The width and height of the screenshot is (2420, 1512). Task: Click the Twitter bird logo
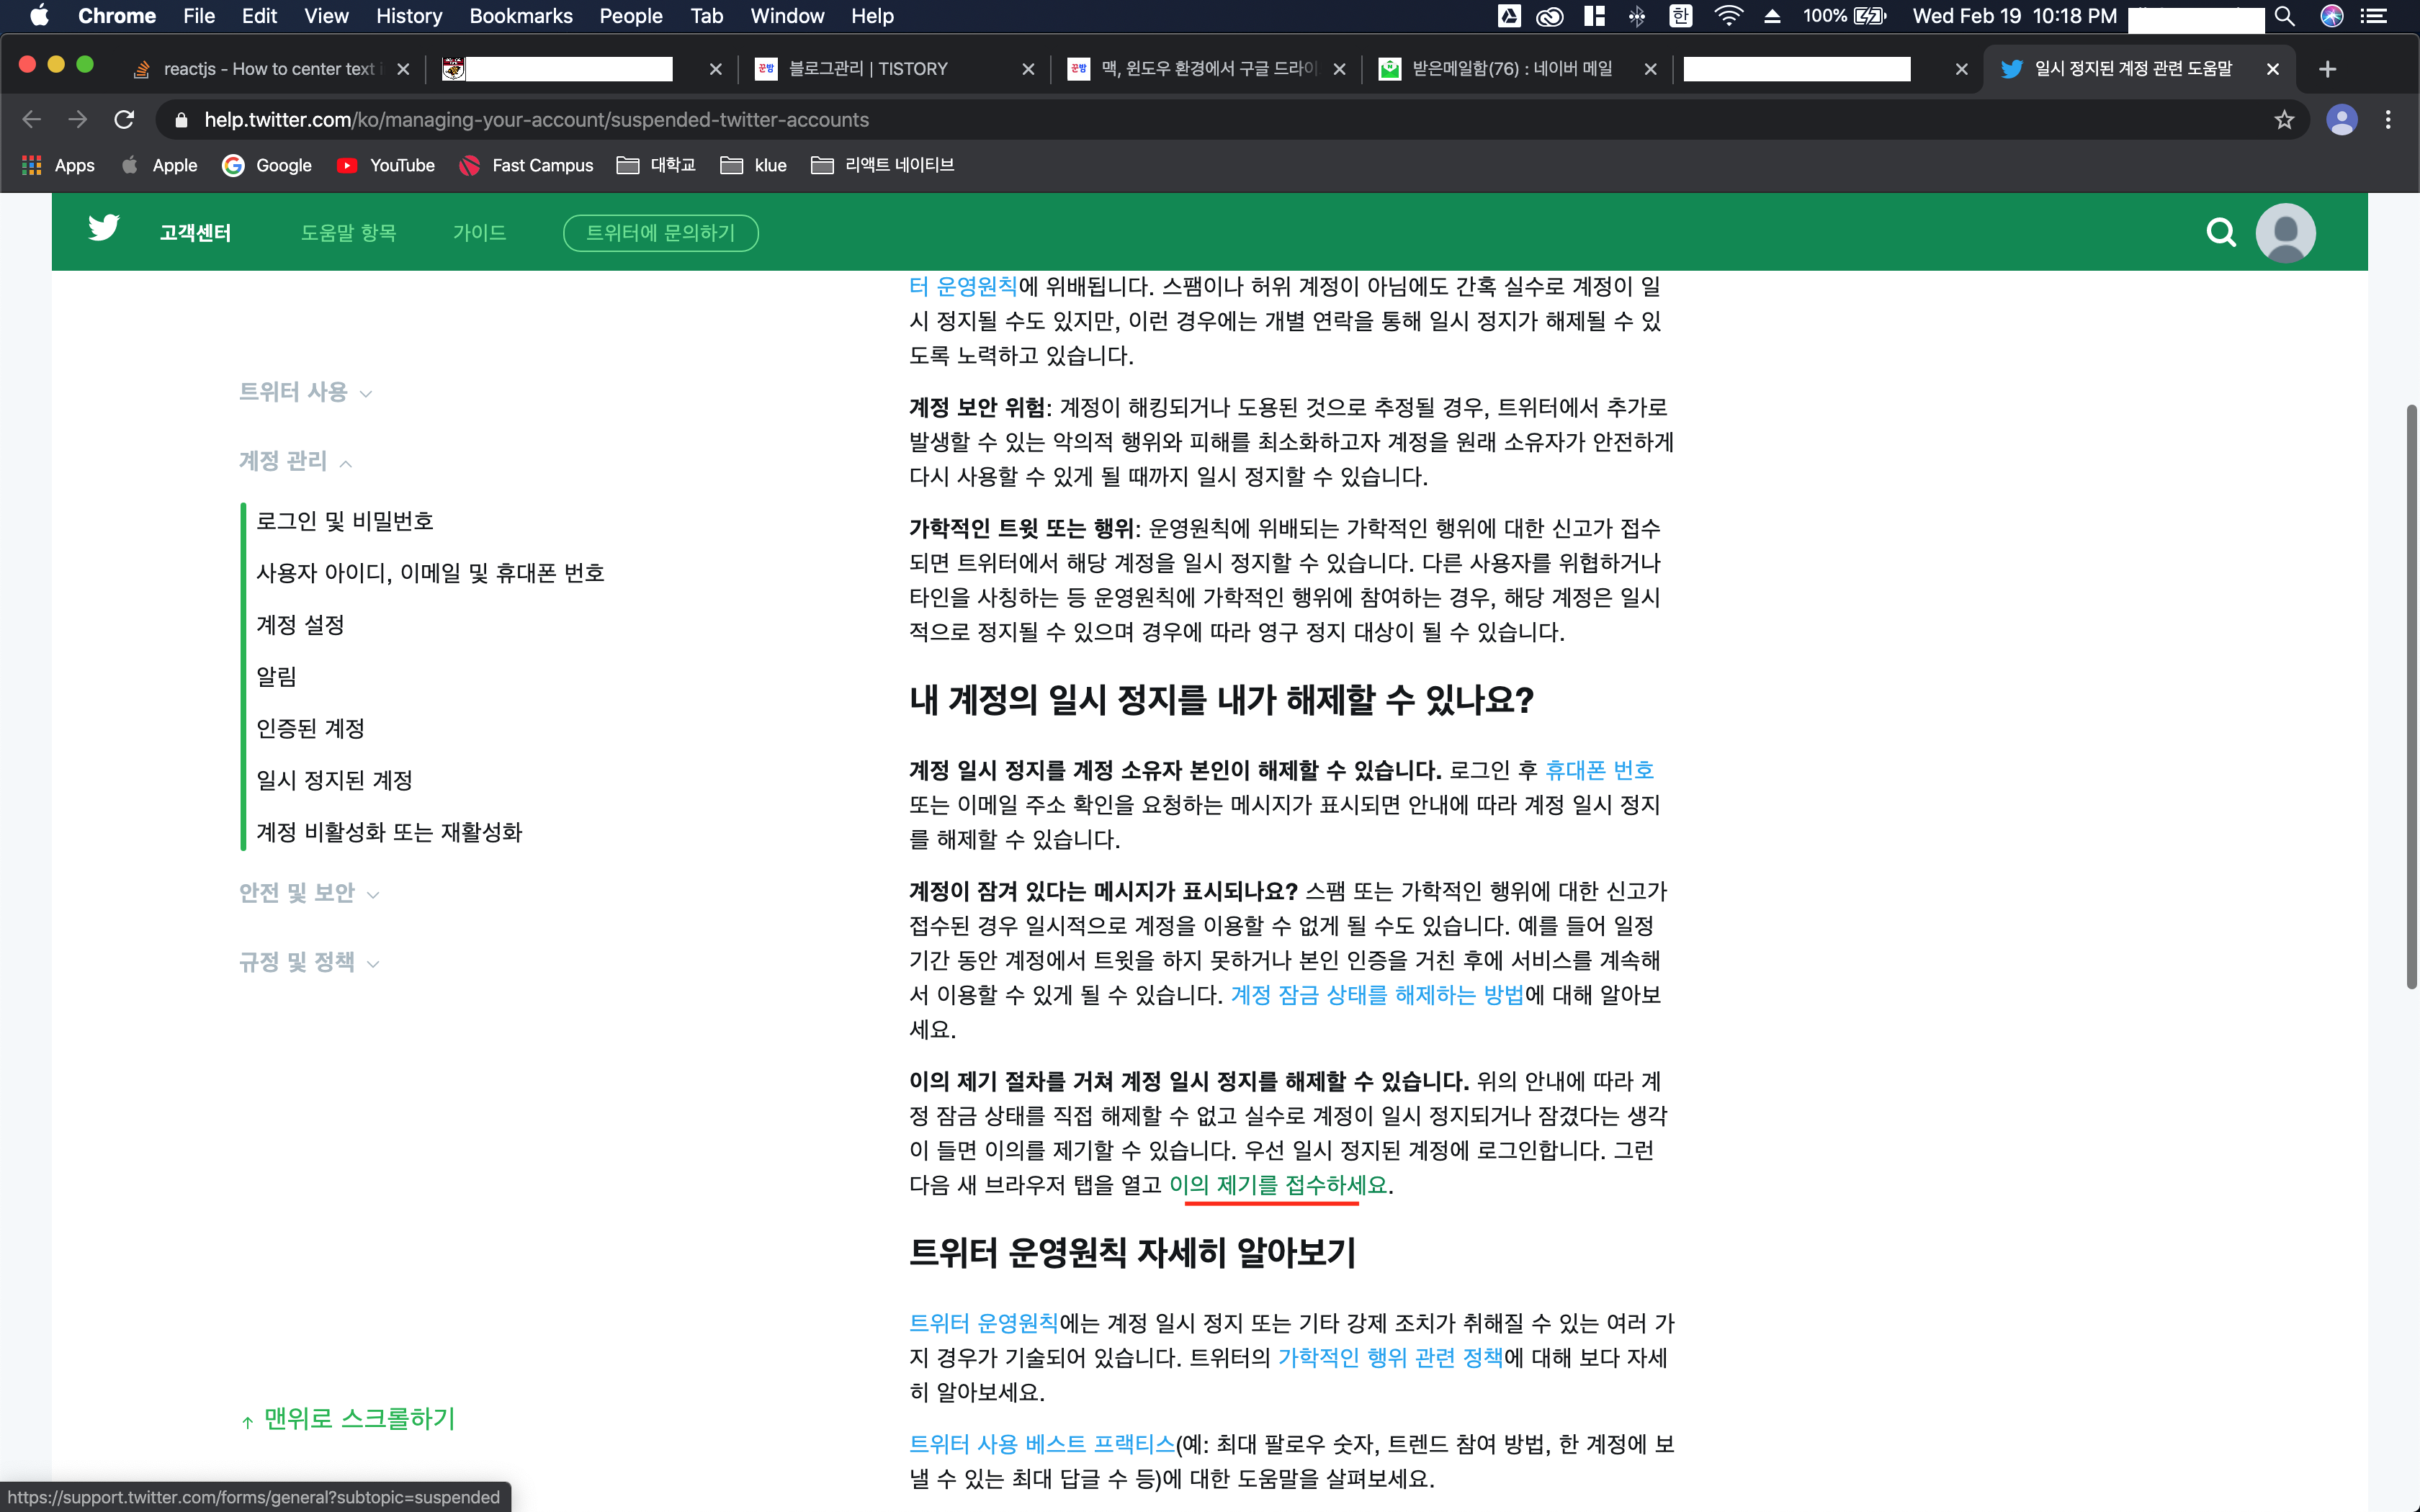click(x=103, y=229)
